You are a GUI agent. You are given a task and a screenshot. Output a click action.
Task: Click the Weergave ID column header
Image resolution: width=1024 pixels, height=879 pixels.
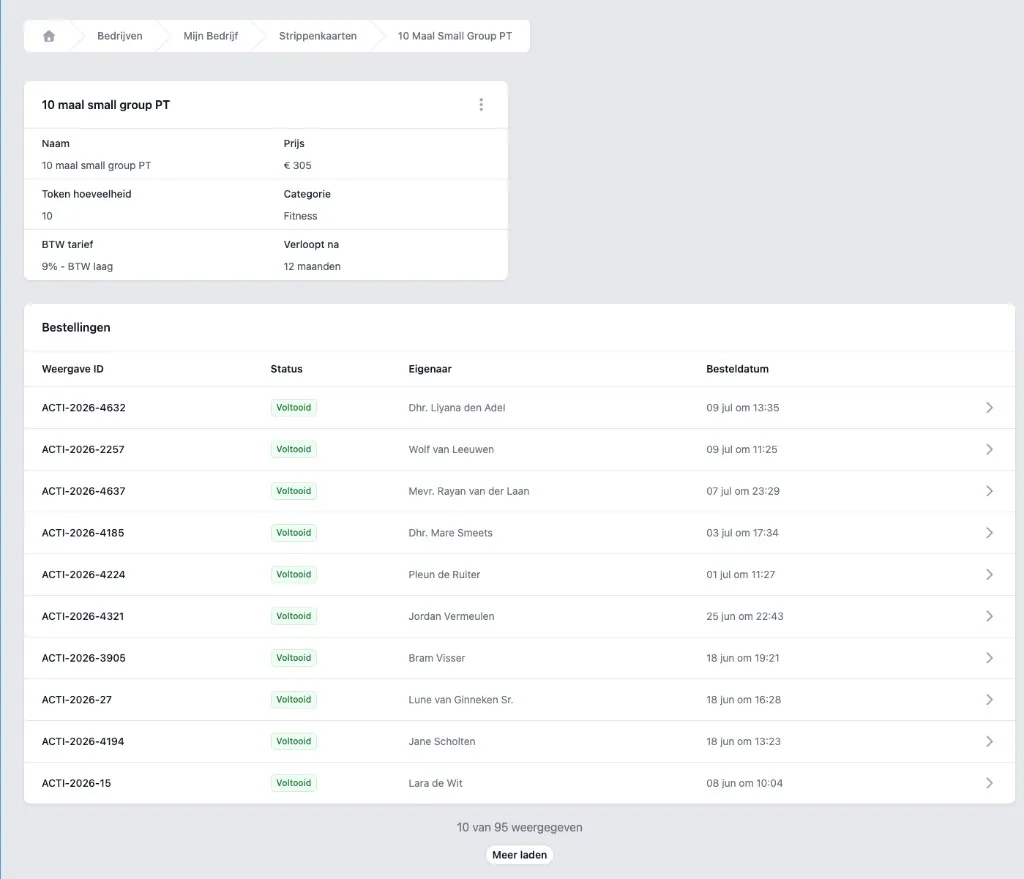72,369
